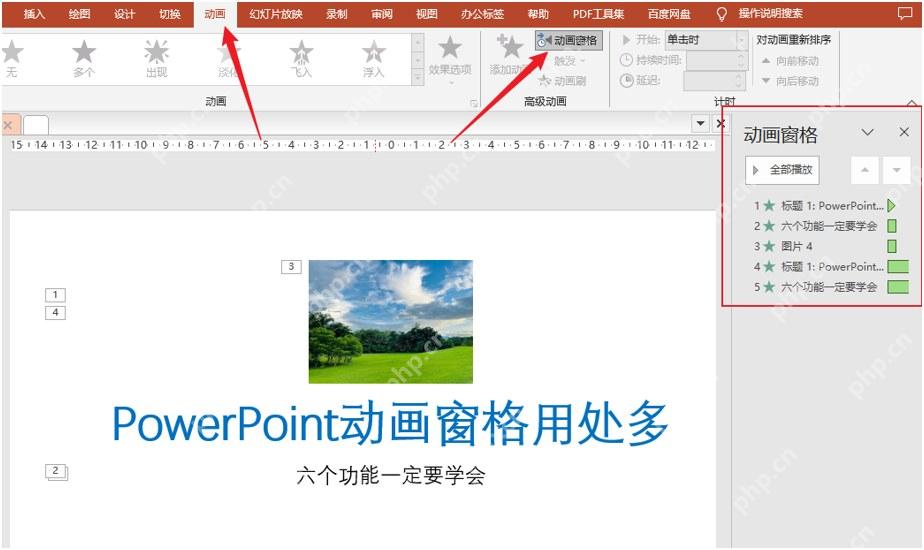Click the subtitle 六个功能一定要学会
Screen dimensions: 924x550
tap(391, 475)
